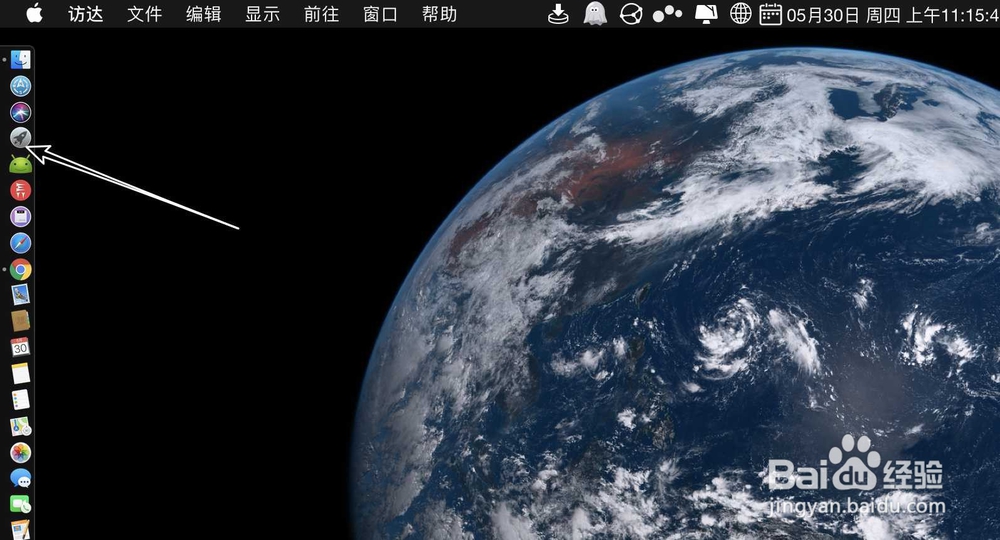Open the 帮助 menu
Viewport: 1000px width, 540px height.
pyautogui.click(x=439, y=14)
